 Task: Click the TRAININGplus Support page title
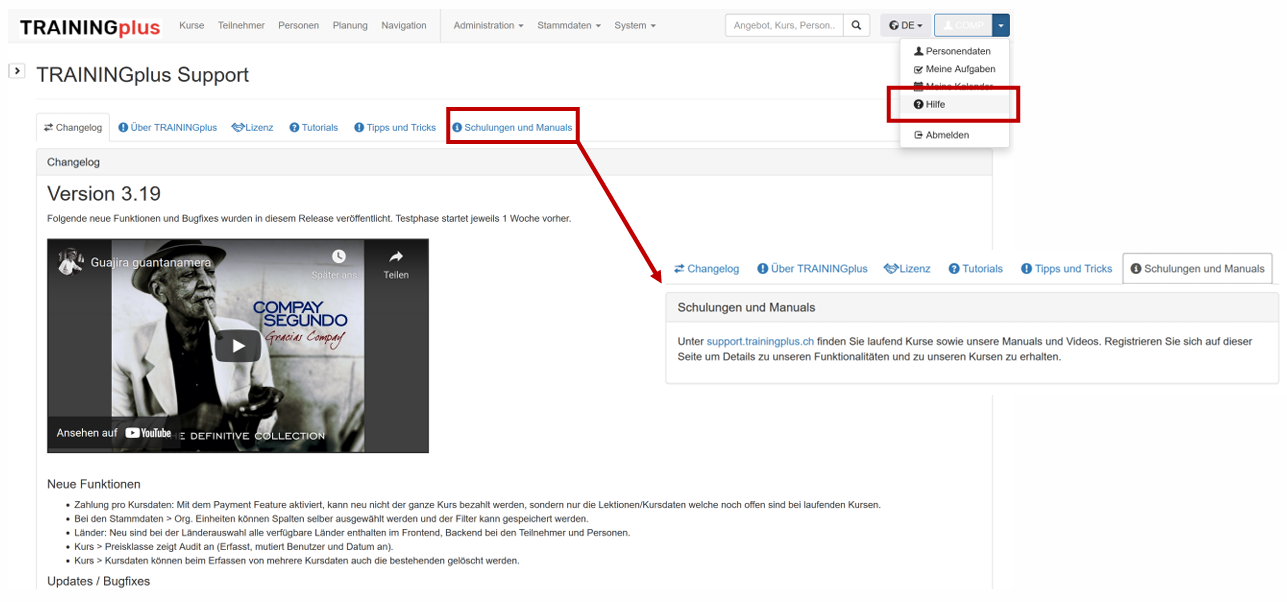pos(142,75)
